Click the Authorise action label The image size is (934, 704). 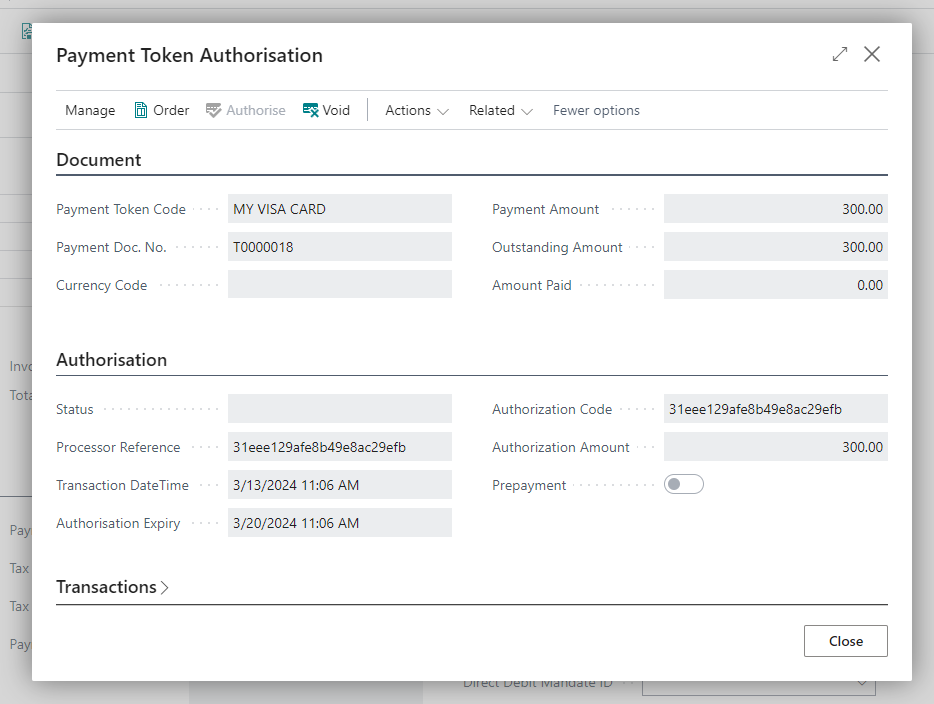click(x=256, y=110)
